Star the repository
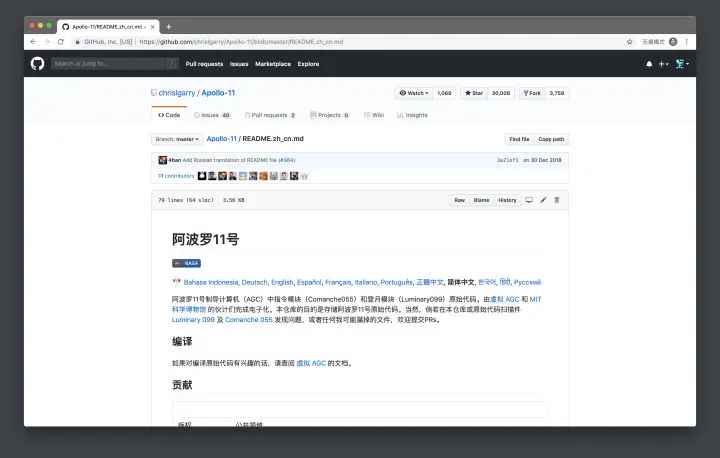 (474, 93)
